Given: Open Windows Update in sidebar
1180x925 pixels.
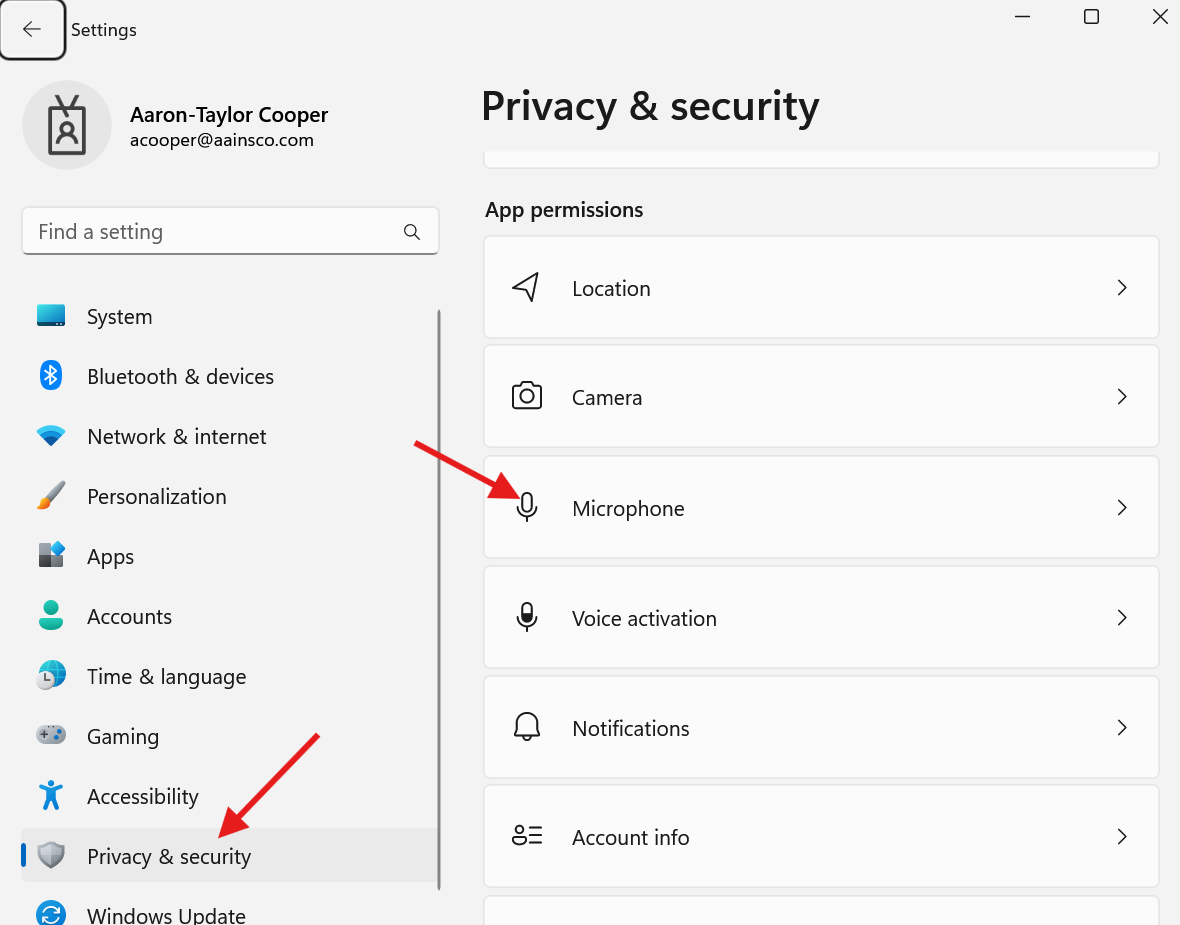Looking at the screenshot, I should (166, 915).
